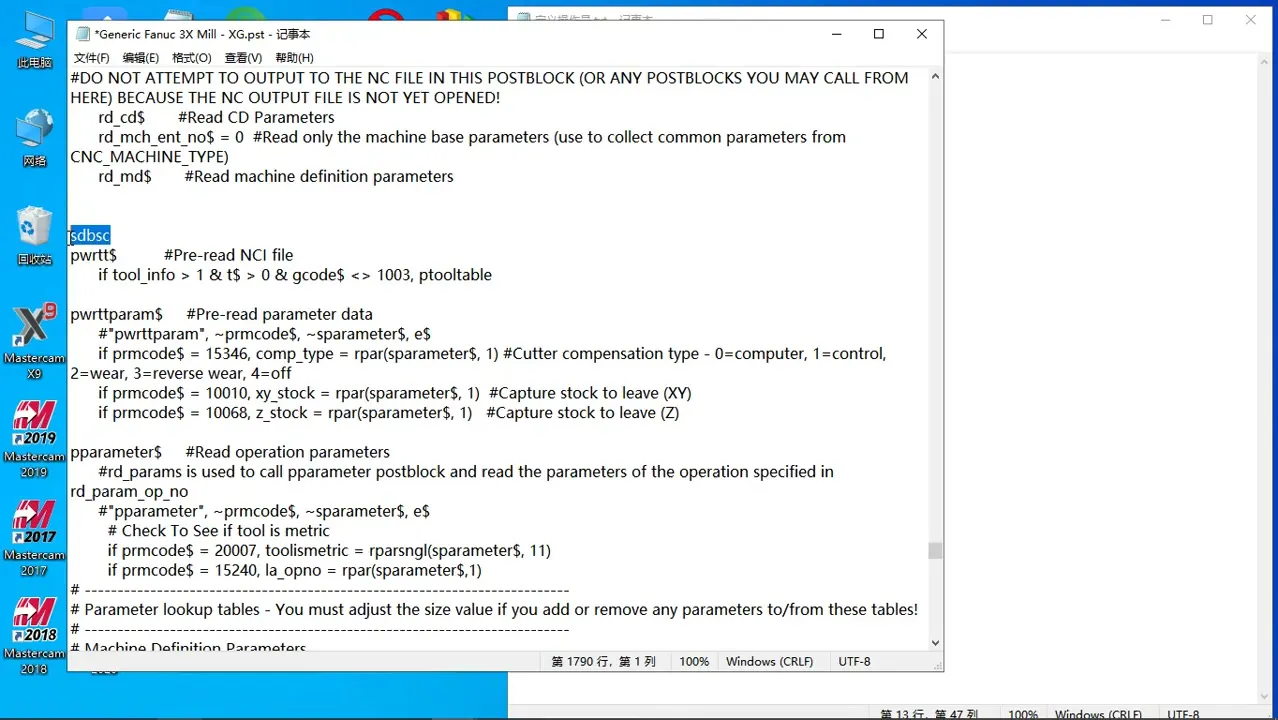Screen dimensions: 1278x720
Task: Maximize the Generic Fanuc 3X Mill Notepad window
Action: [878, 34]
